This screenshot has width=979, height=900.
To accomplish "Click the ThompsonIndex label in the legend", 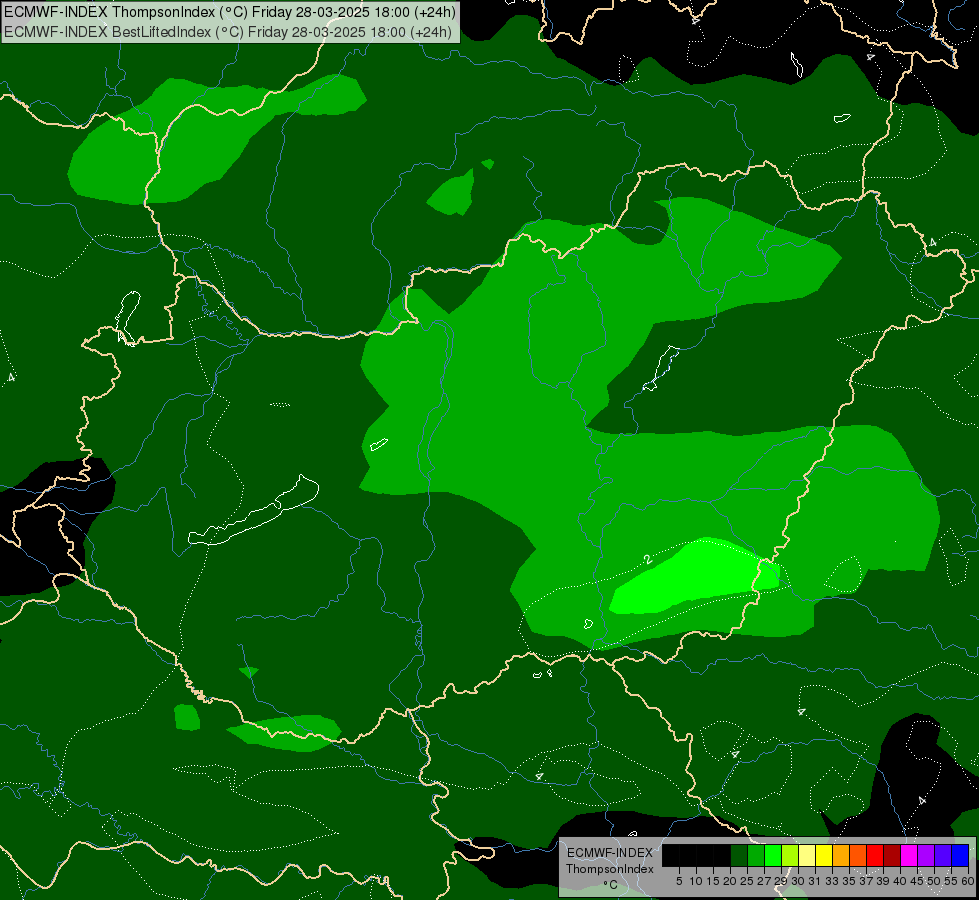I will (x=609, y=869).
